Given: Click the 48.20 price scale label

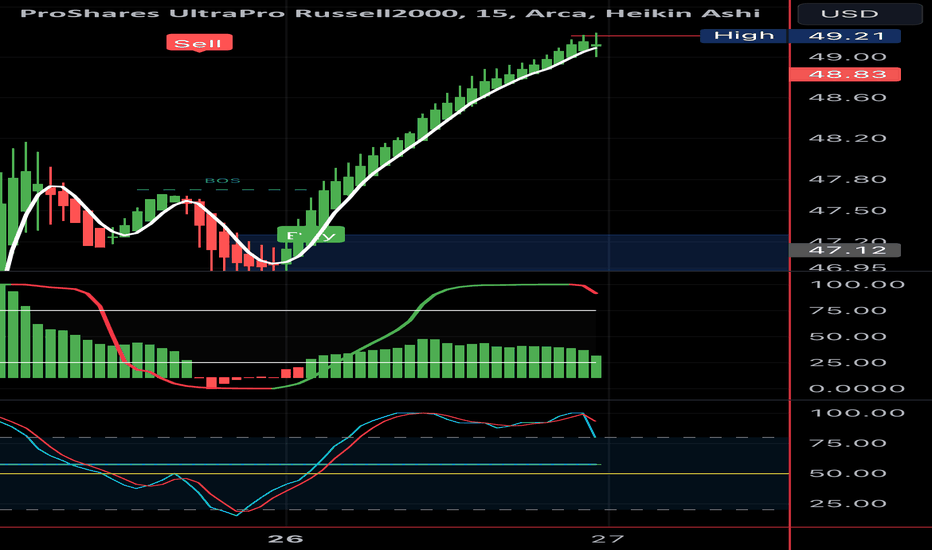Looking at the screenshot, I should (848, 139).
